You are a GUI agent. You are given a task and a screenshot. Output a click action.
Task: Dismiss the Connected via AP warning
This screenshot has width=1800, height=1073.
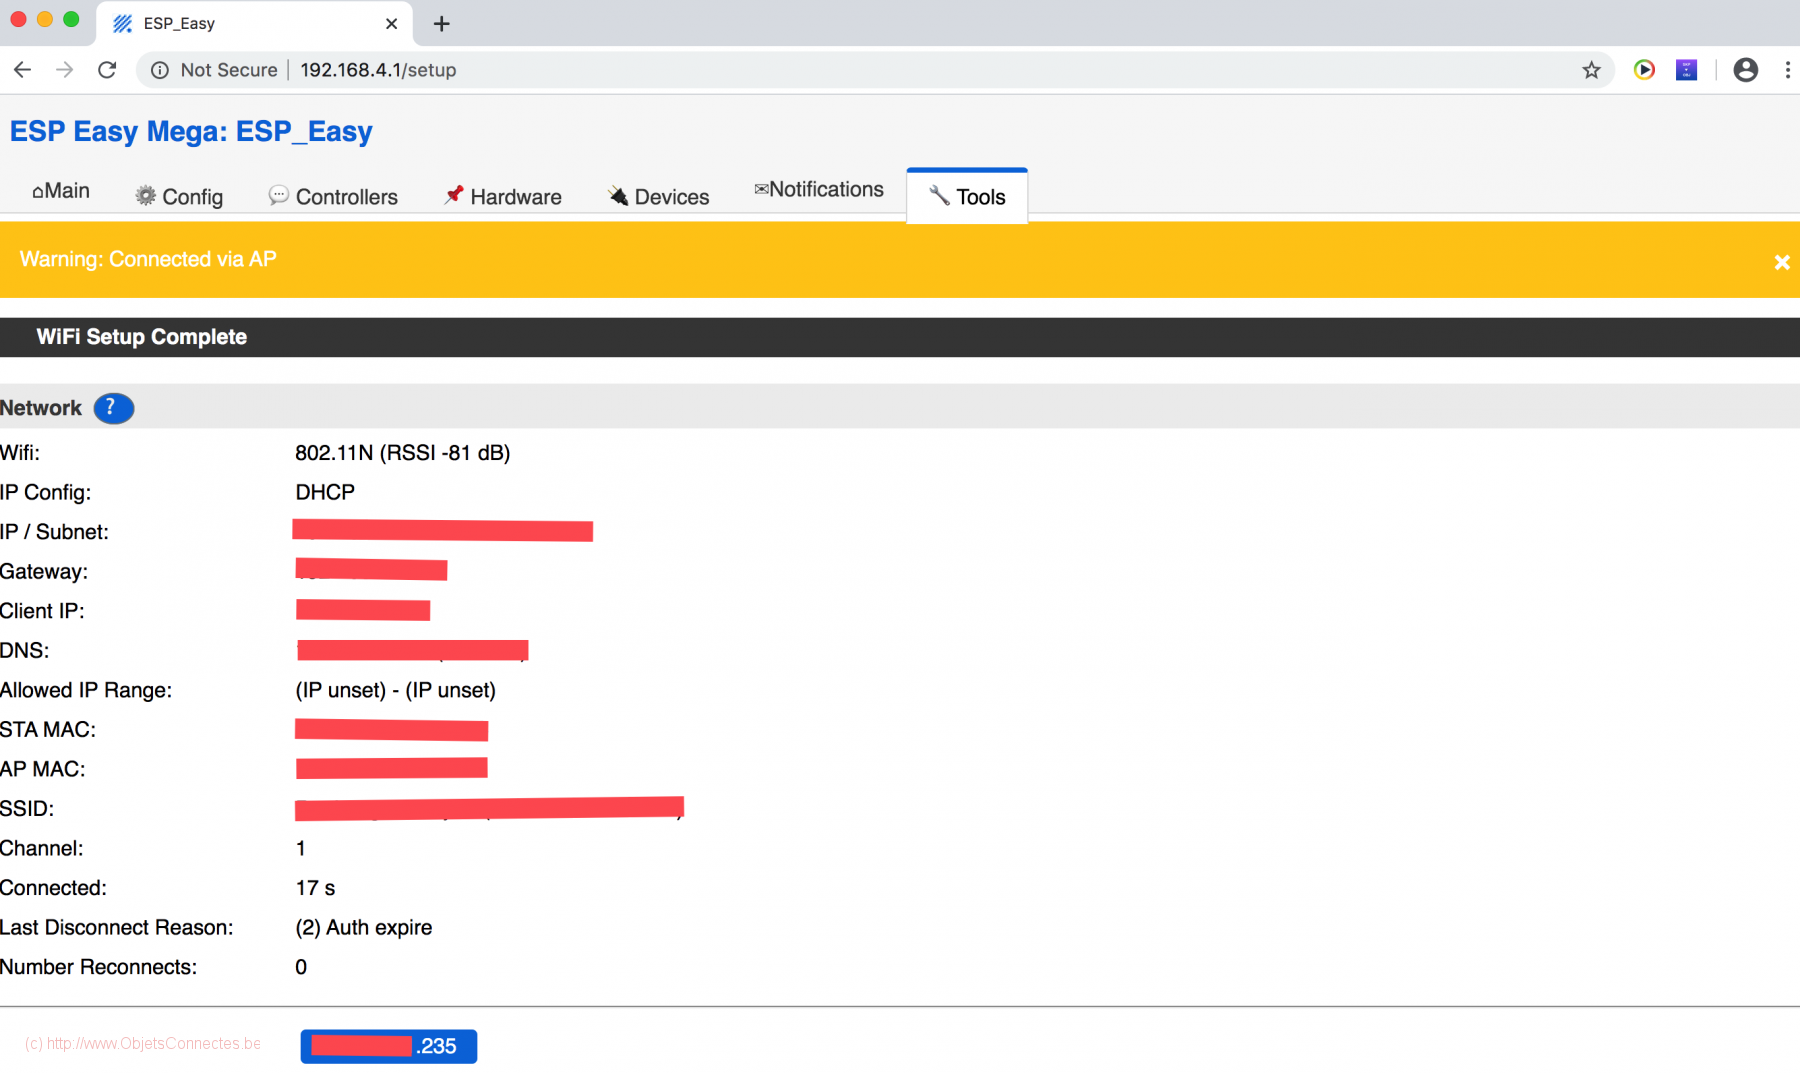(x=1781, y=262)
